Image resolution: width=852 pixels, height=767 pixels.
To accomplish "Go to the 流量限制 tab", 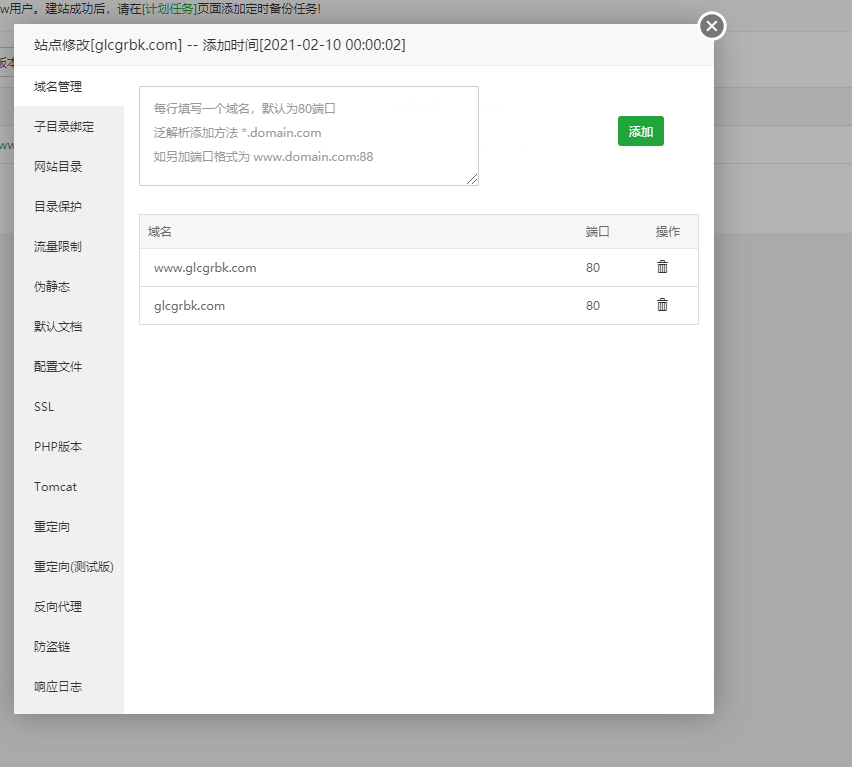I will 69,247.
